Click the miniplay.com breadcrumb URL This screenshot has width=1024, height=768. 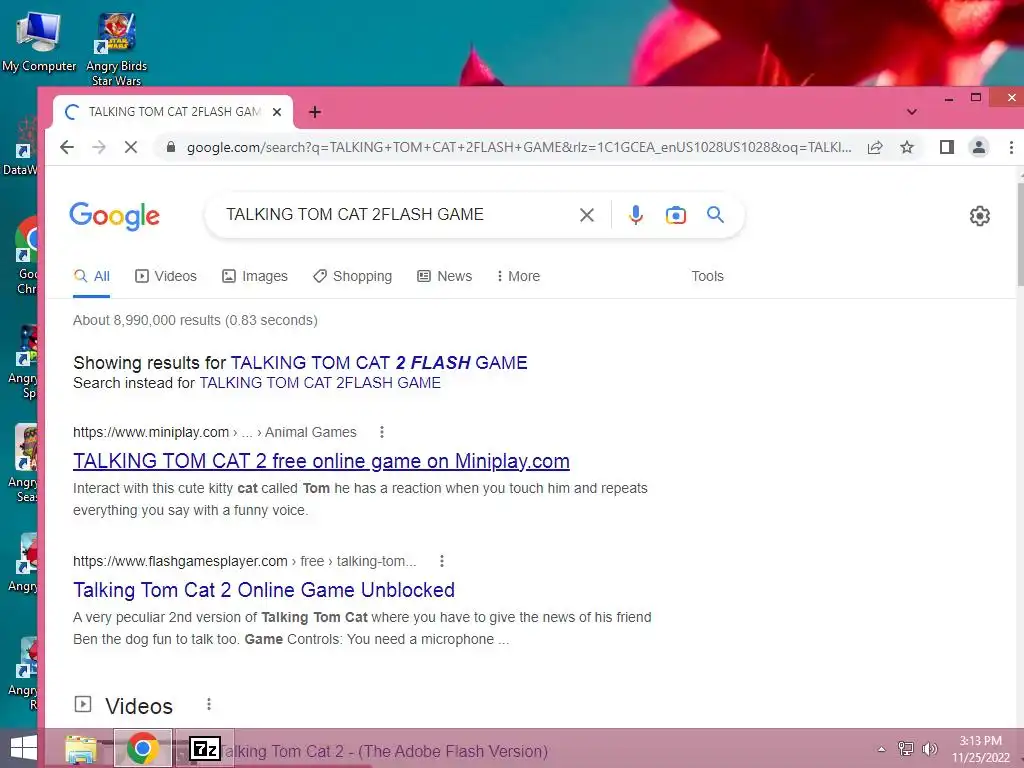(x=215, y=432)
